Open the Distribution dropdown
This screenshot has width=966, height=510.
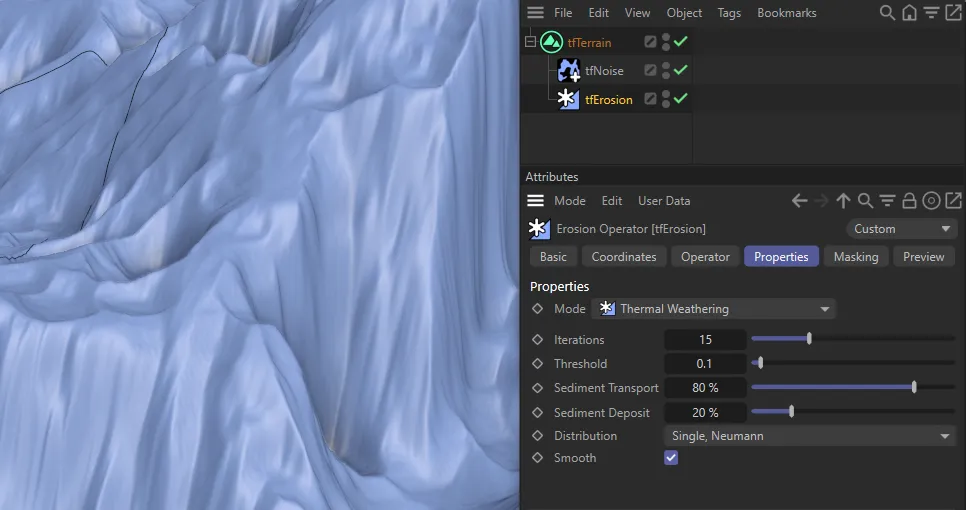tap(810, 435)
